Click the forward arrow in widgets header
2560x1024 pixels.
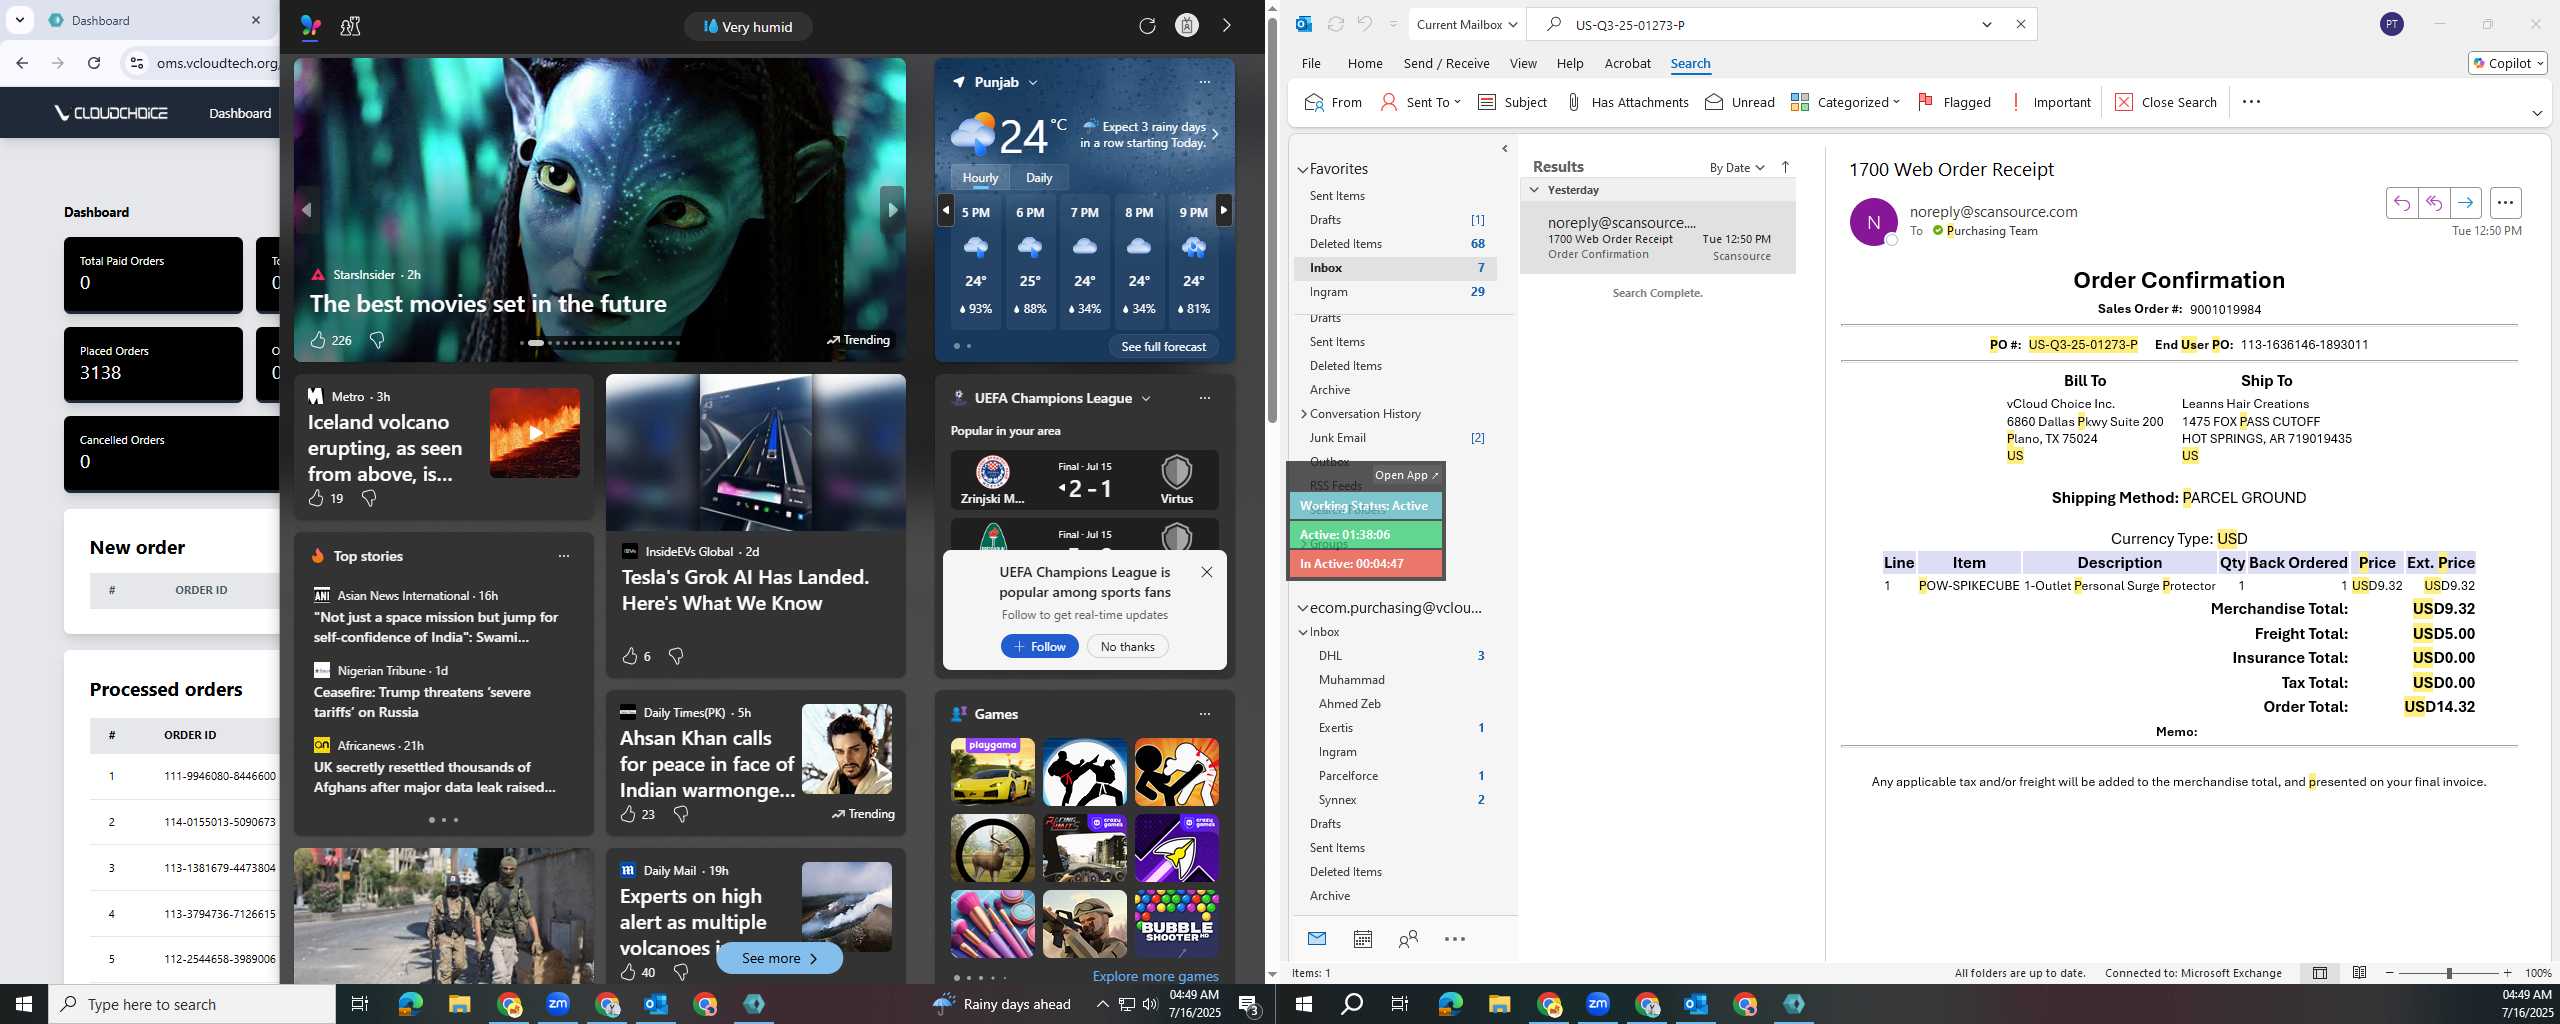[x=1227, y=26]
